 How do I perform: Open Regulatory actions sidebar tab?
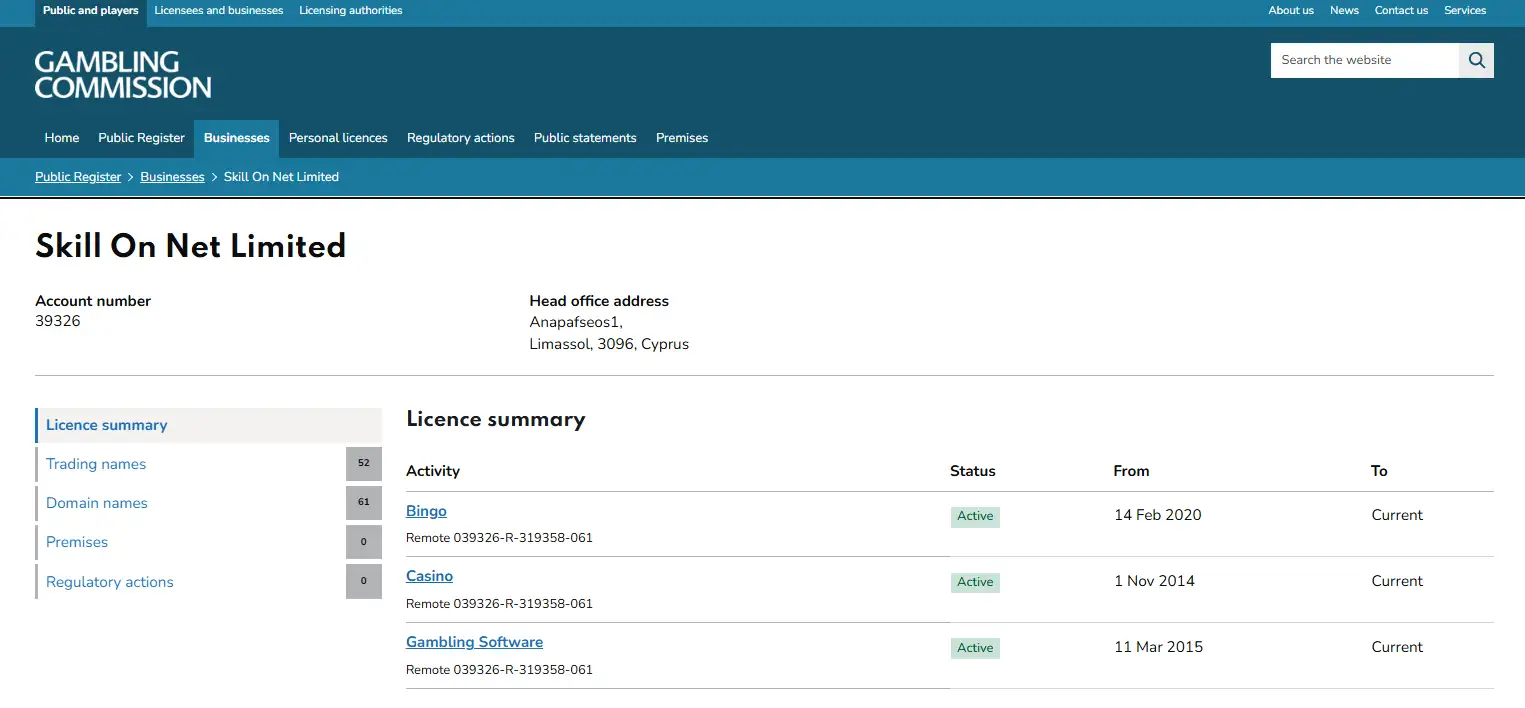click(209, 582)
